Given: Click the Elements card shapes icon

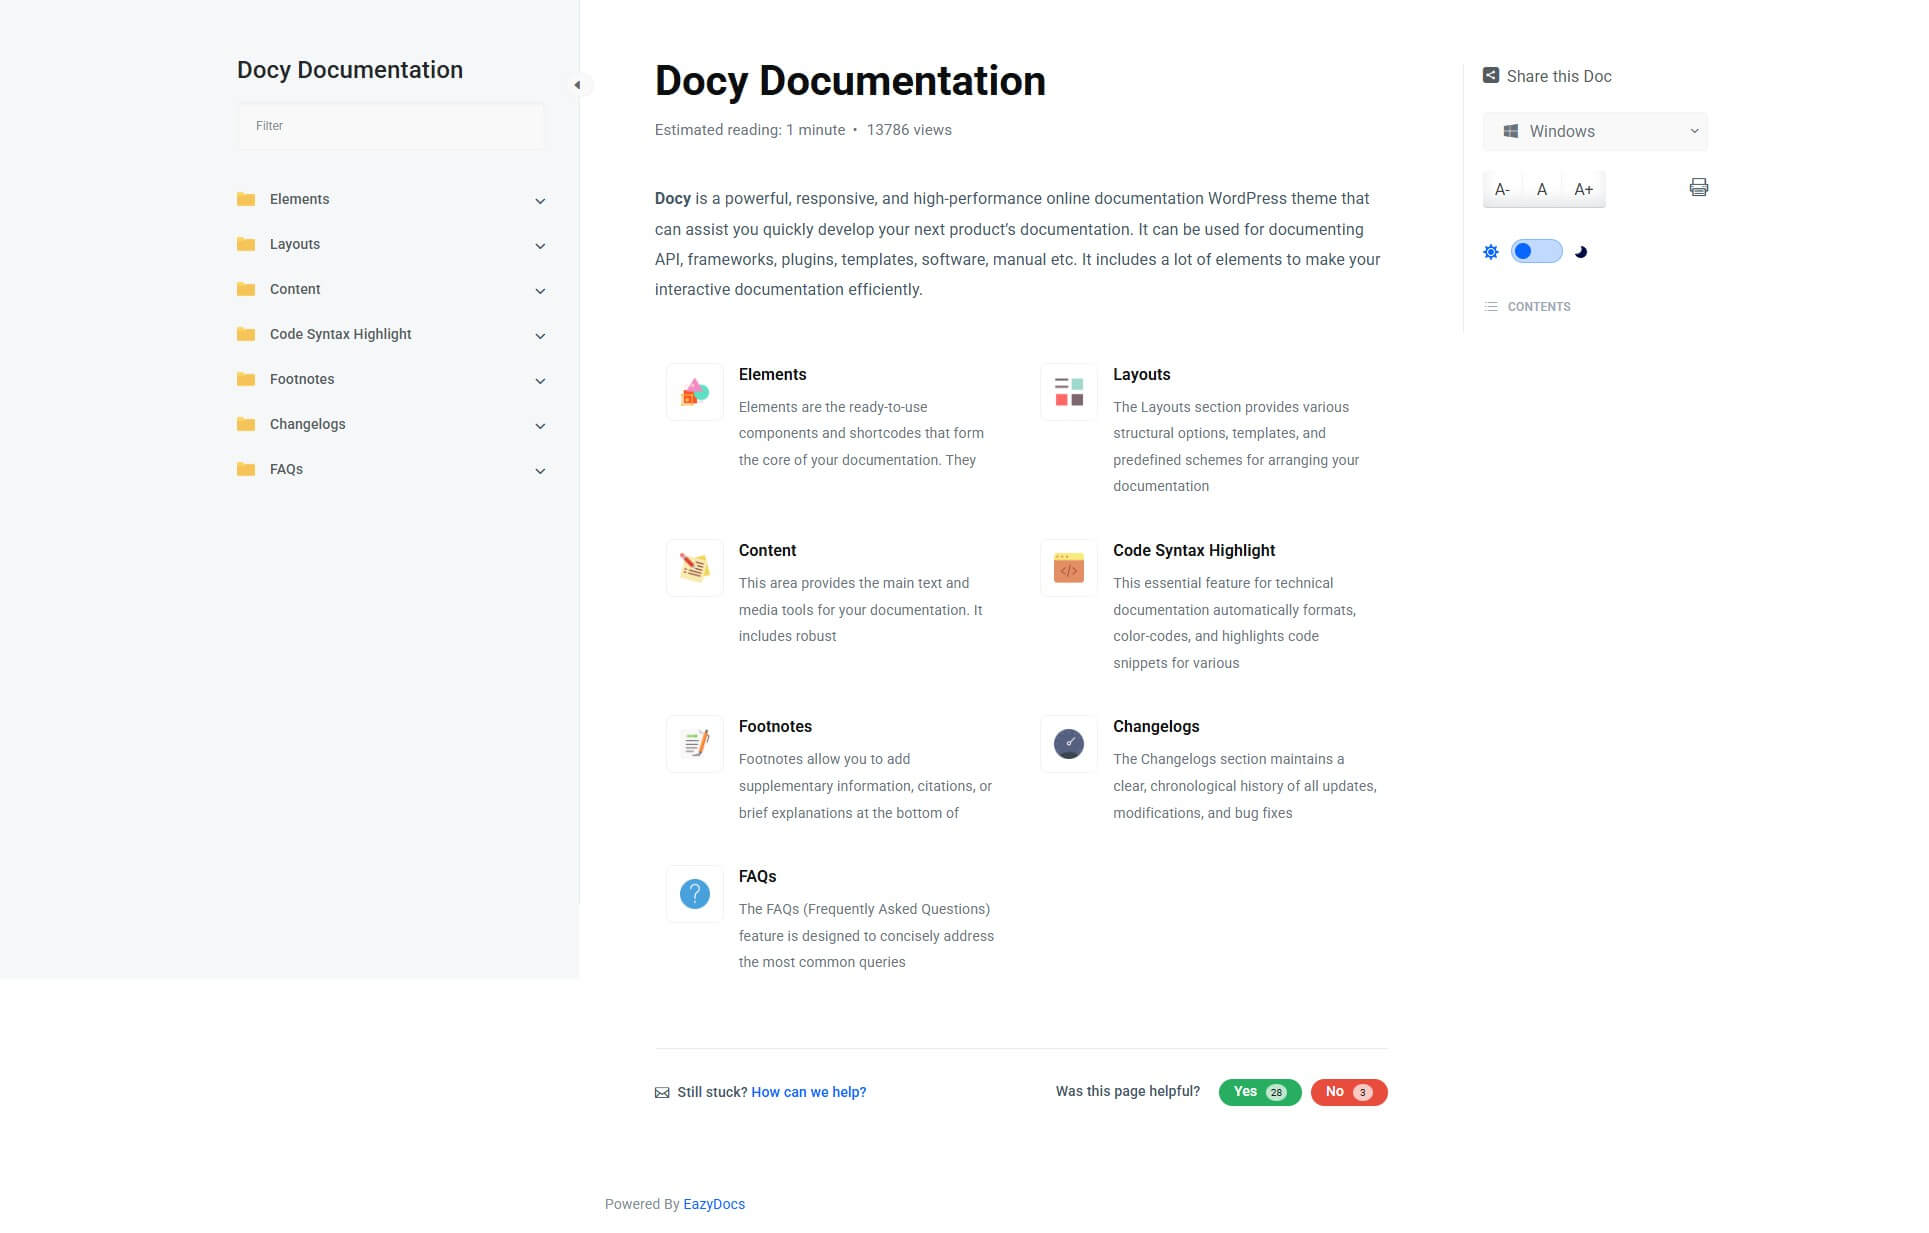Looking at the screenshot, I should coord(694,392).
